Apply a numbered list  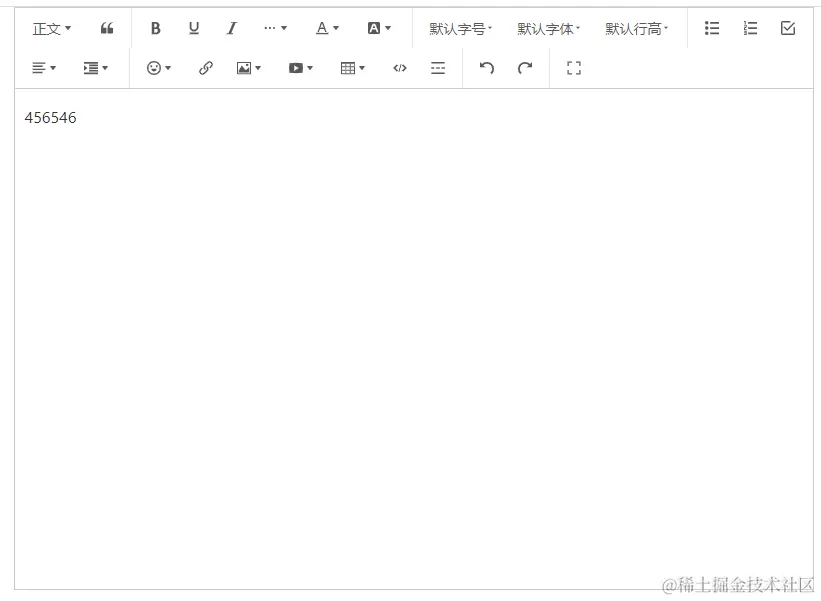point(750,28)
